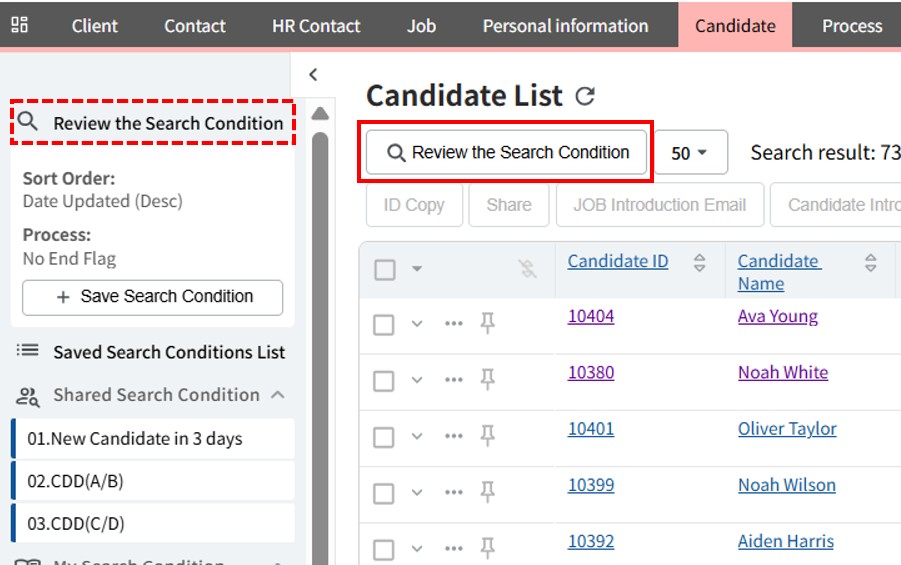Open three-dot menu for Noah Wilson row

coord(454,492)
